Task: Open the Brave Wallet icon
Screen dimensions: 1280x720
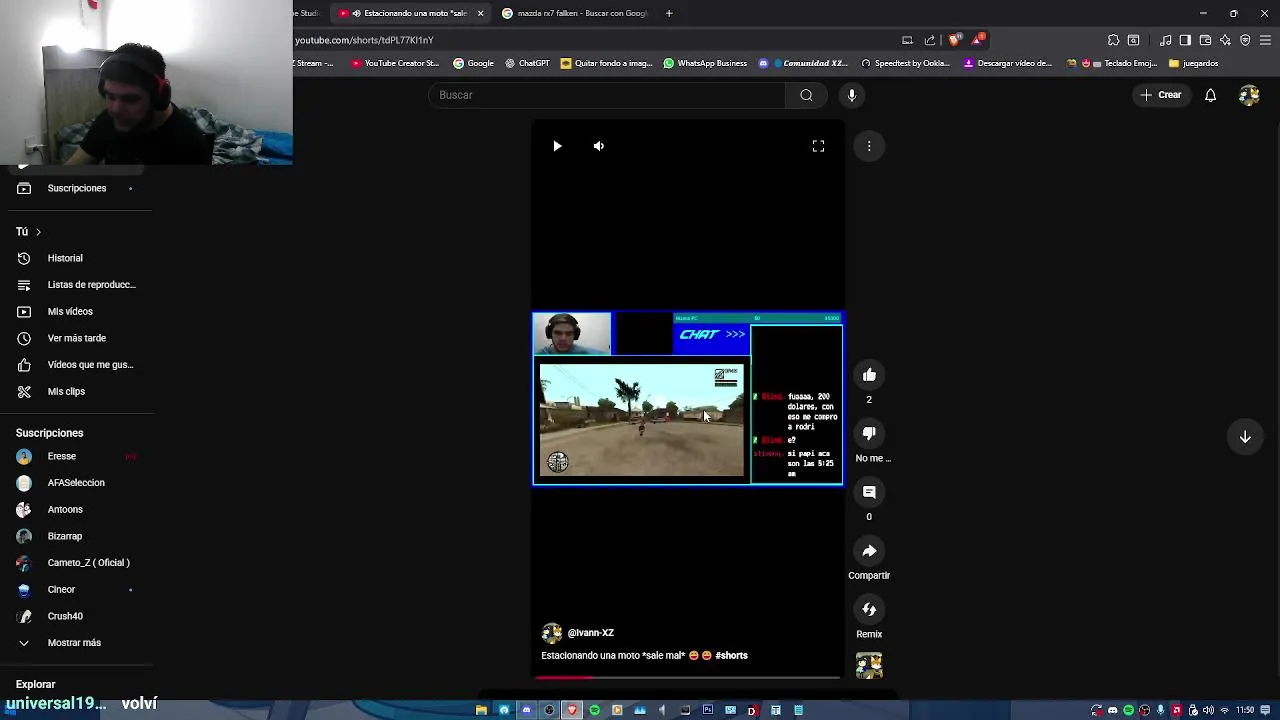Action: tap(1205, 40)
